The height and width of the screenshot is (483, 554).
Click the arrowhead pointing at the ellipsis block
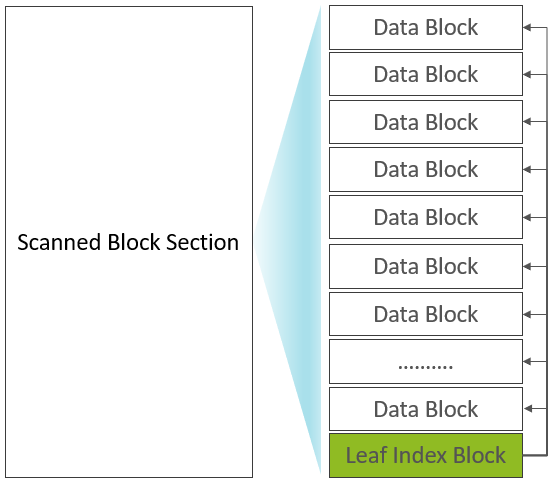tap(527, 361)
